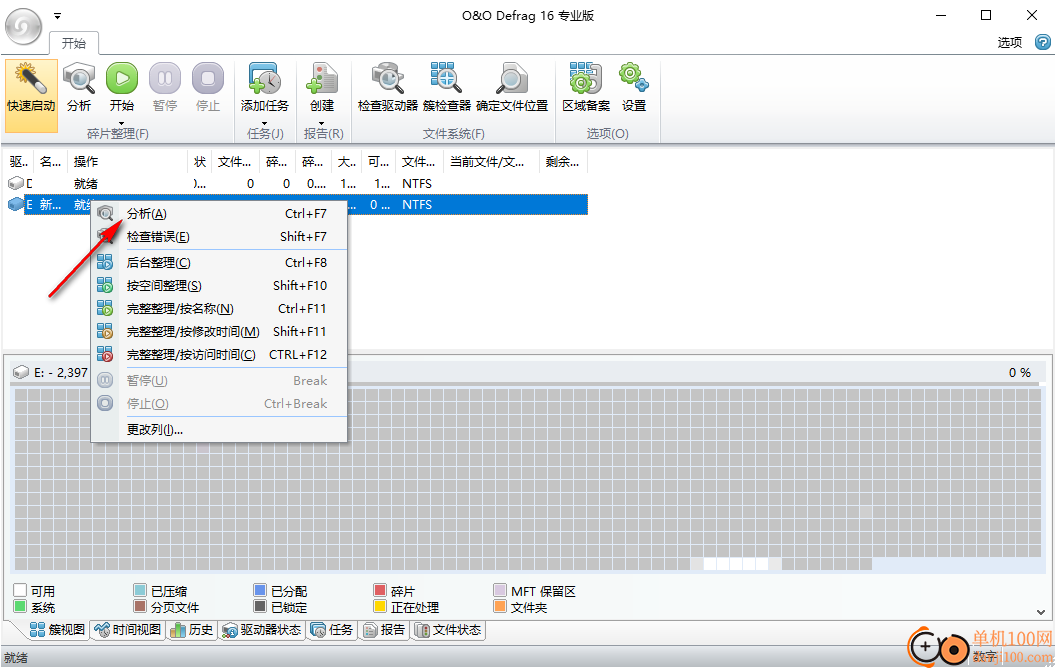This screenshot has height=668, width=1056.
Task: Open the 开始 ribbon tab
Action: (74, 43)
